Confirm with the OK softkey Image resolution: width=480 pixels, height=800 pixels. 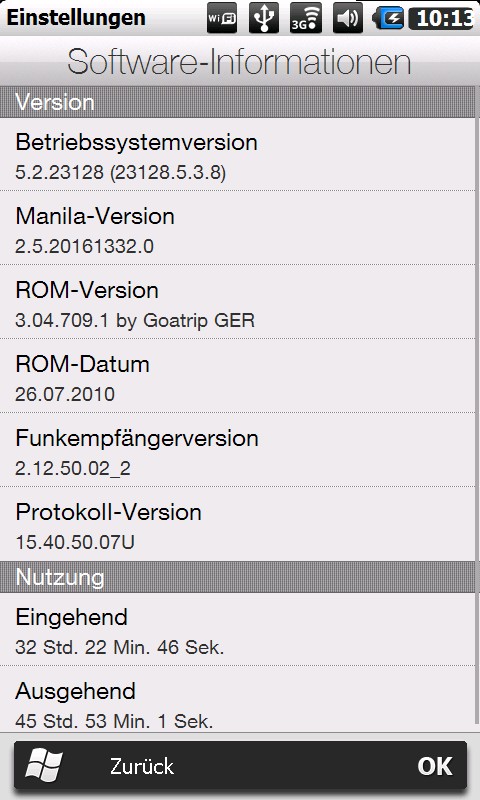point(435,766)
